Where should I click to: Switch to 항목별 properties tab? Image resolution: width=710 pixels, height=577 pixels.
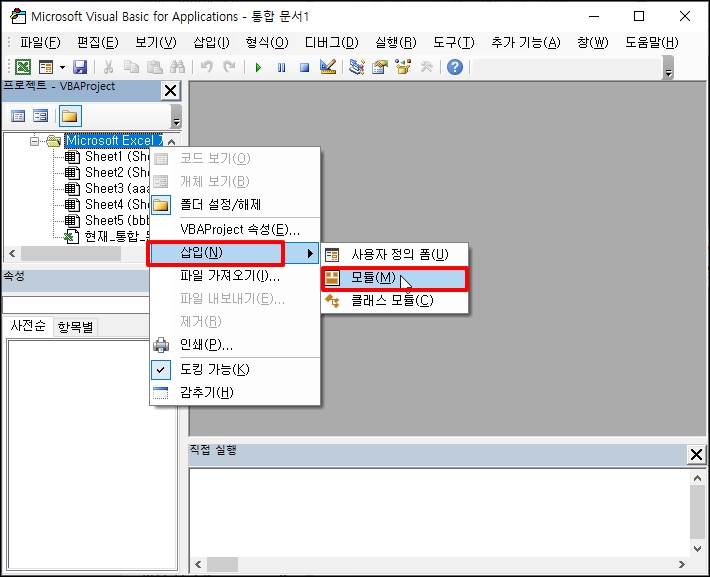coord(75,327)
